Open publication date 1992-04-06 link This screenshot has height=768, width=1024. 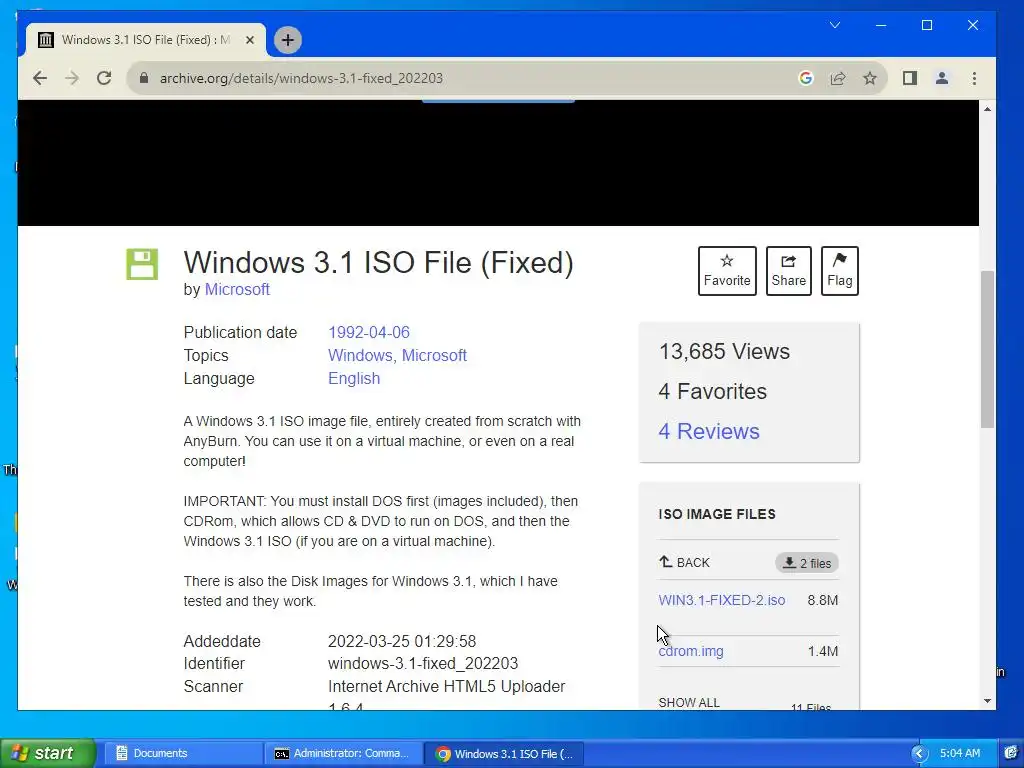click(x=368, y=332)
